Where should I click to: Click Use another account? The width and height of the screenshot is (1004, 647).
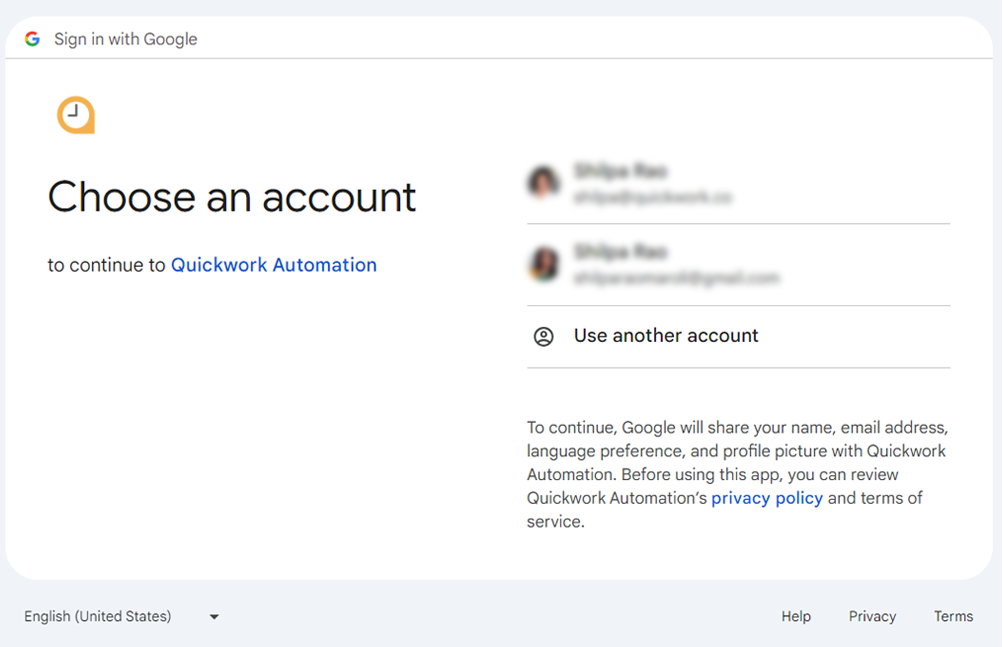(738, 336)
